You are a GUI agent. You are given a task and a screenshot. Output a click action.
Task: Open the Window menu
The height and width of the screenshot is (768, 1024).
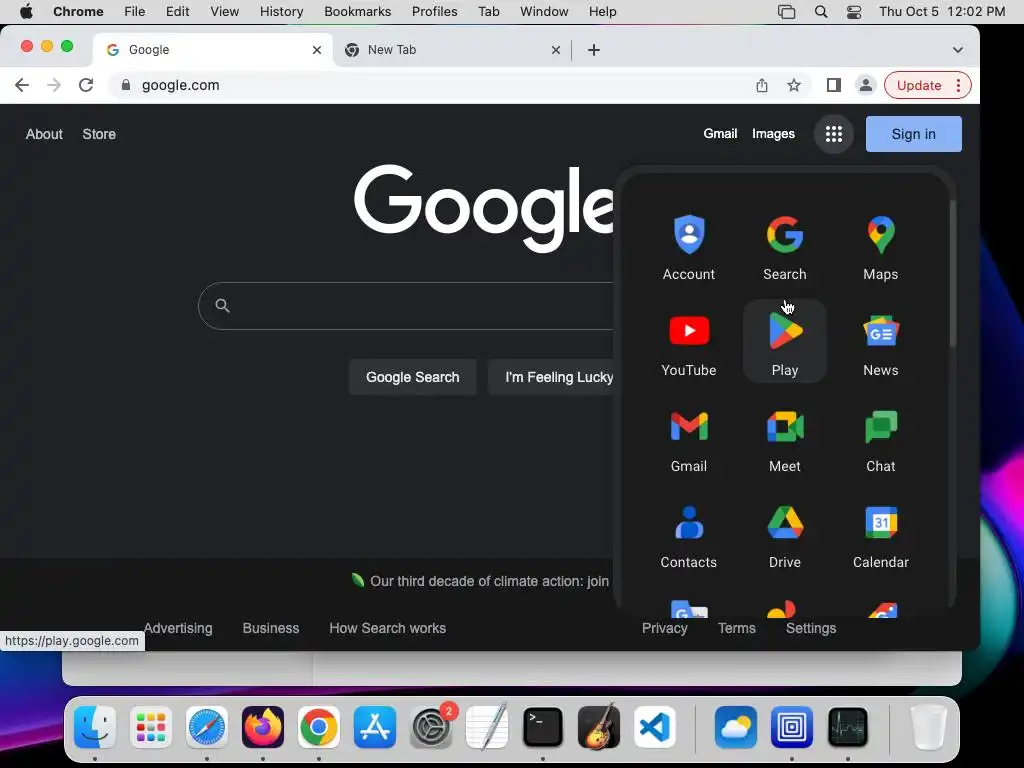point(544,12)
